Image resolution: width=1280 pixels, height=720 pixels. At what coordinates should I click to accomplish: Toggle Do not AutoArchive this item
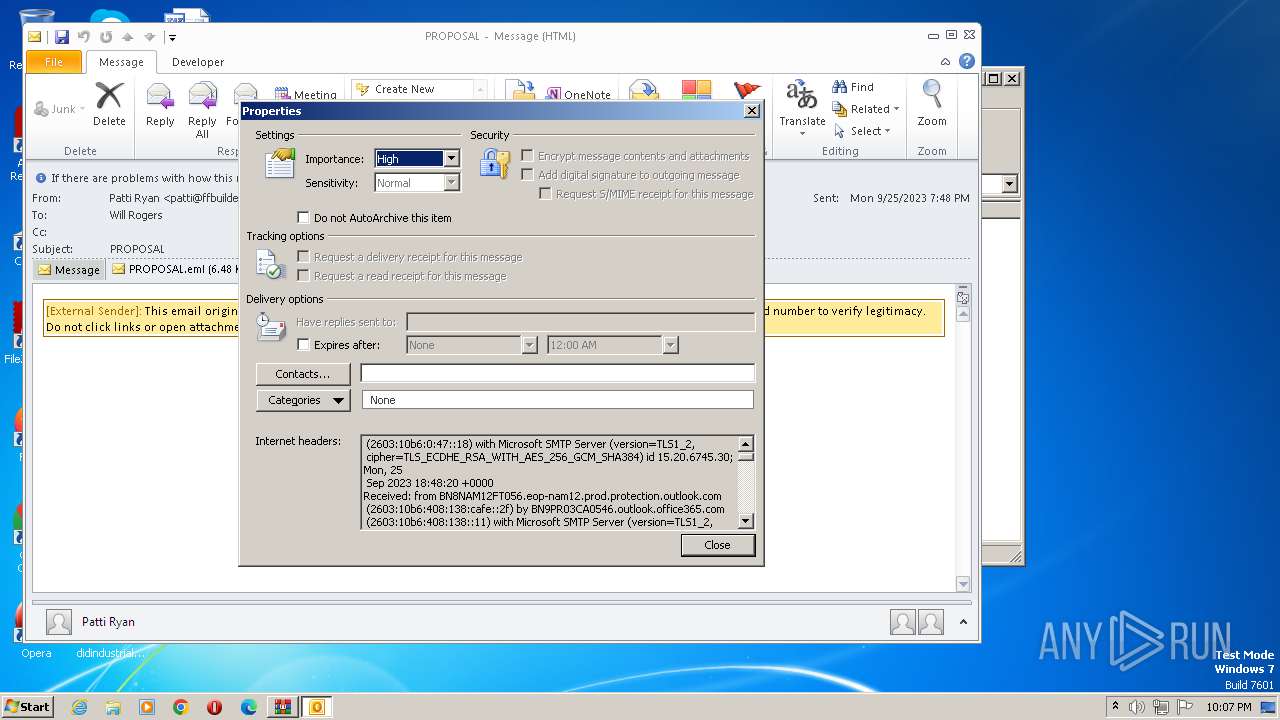[304, 217]
